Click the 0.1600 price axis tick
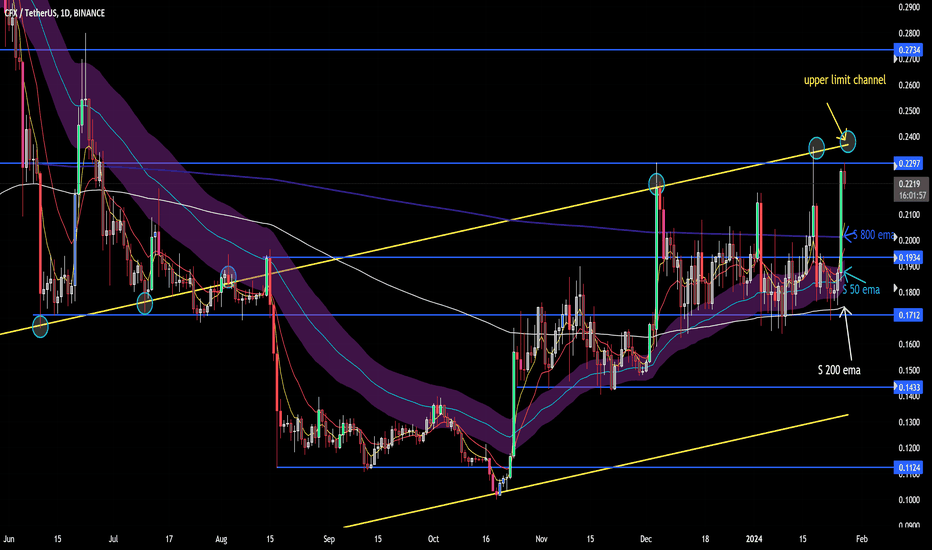This screenshot has height=550, width=932. click(909, 344)
